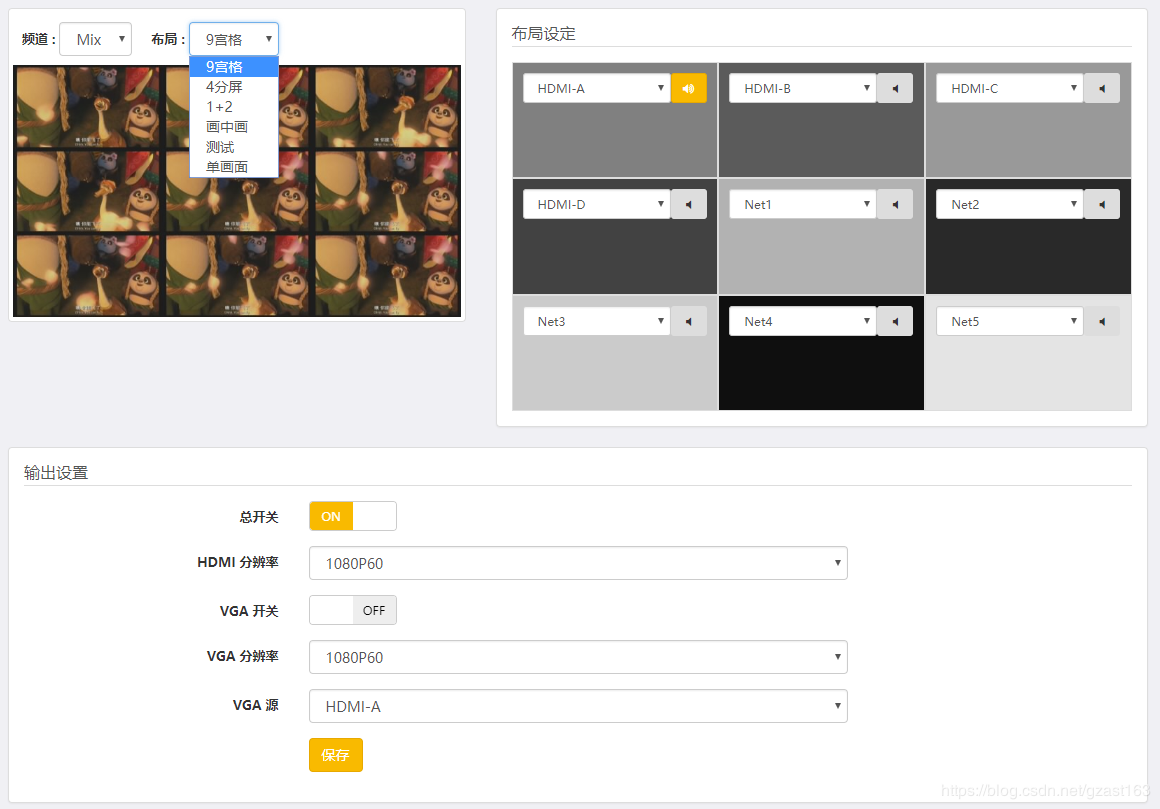Select 单画面 in the layout list

[x=234, y=167]
